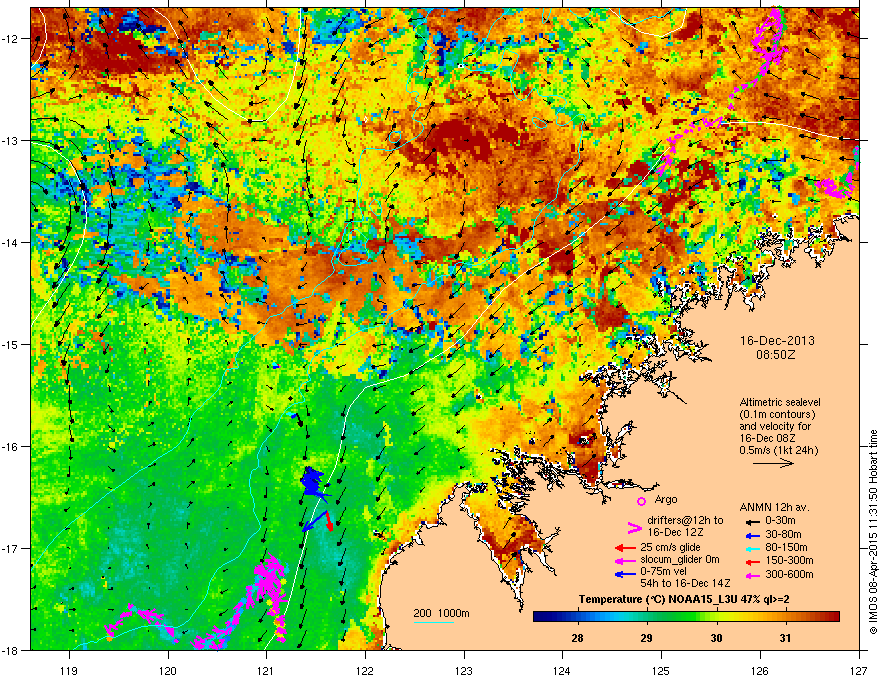Click the vertical IMOS copyright timestamp text
This screenshot has width=880, height=680.
pos(873,532)
